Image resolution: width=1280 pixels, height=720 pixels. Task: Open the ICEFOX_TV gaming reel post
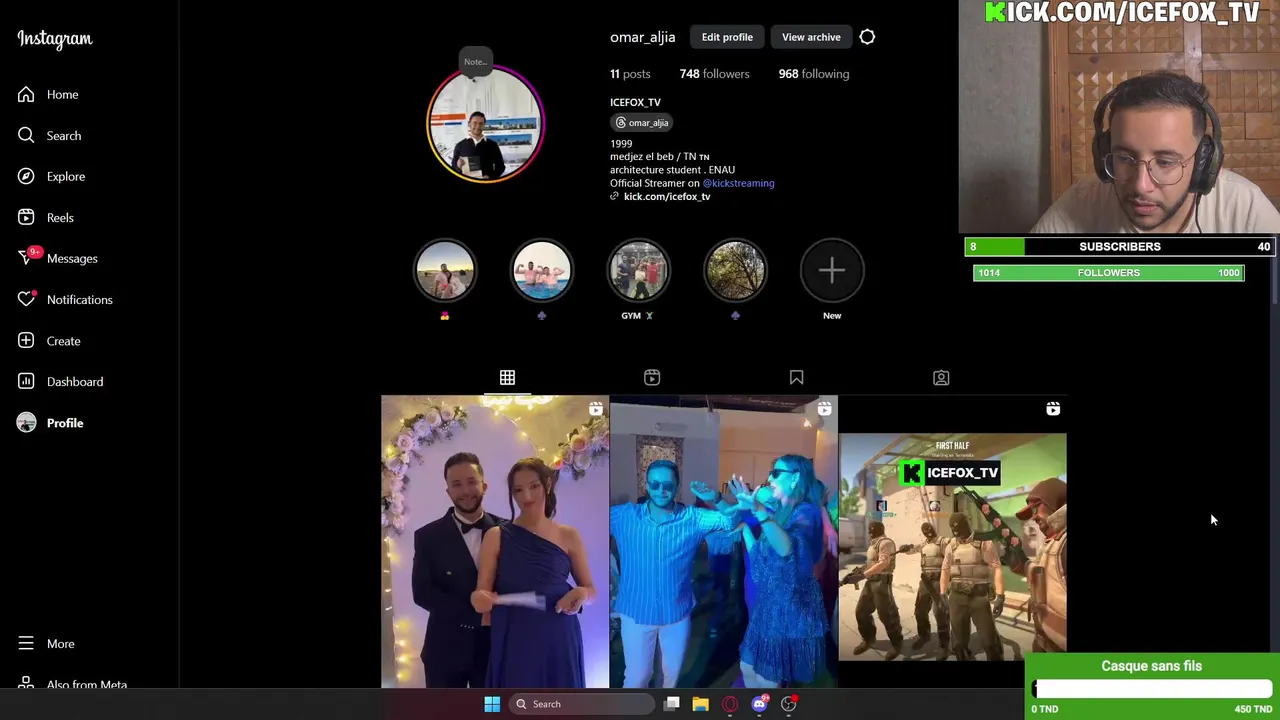click(953, 542)
